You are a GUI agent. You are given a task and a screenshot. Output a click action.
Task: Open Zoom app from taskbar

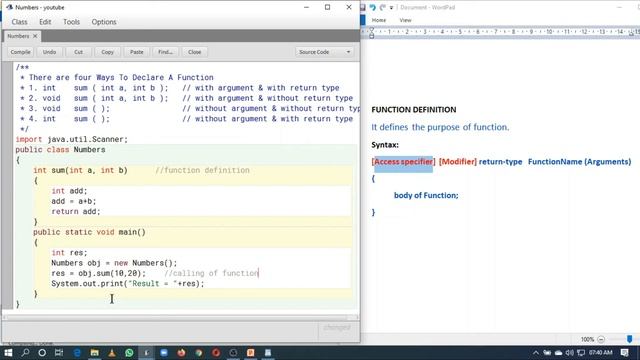coord(164,352)
